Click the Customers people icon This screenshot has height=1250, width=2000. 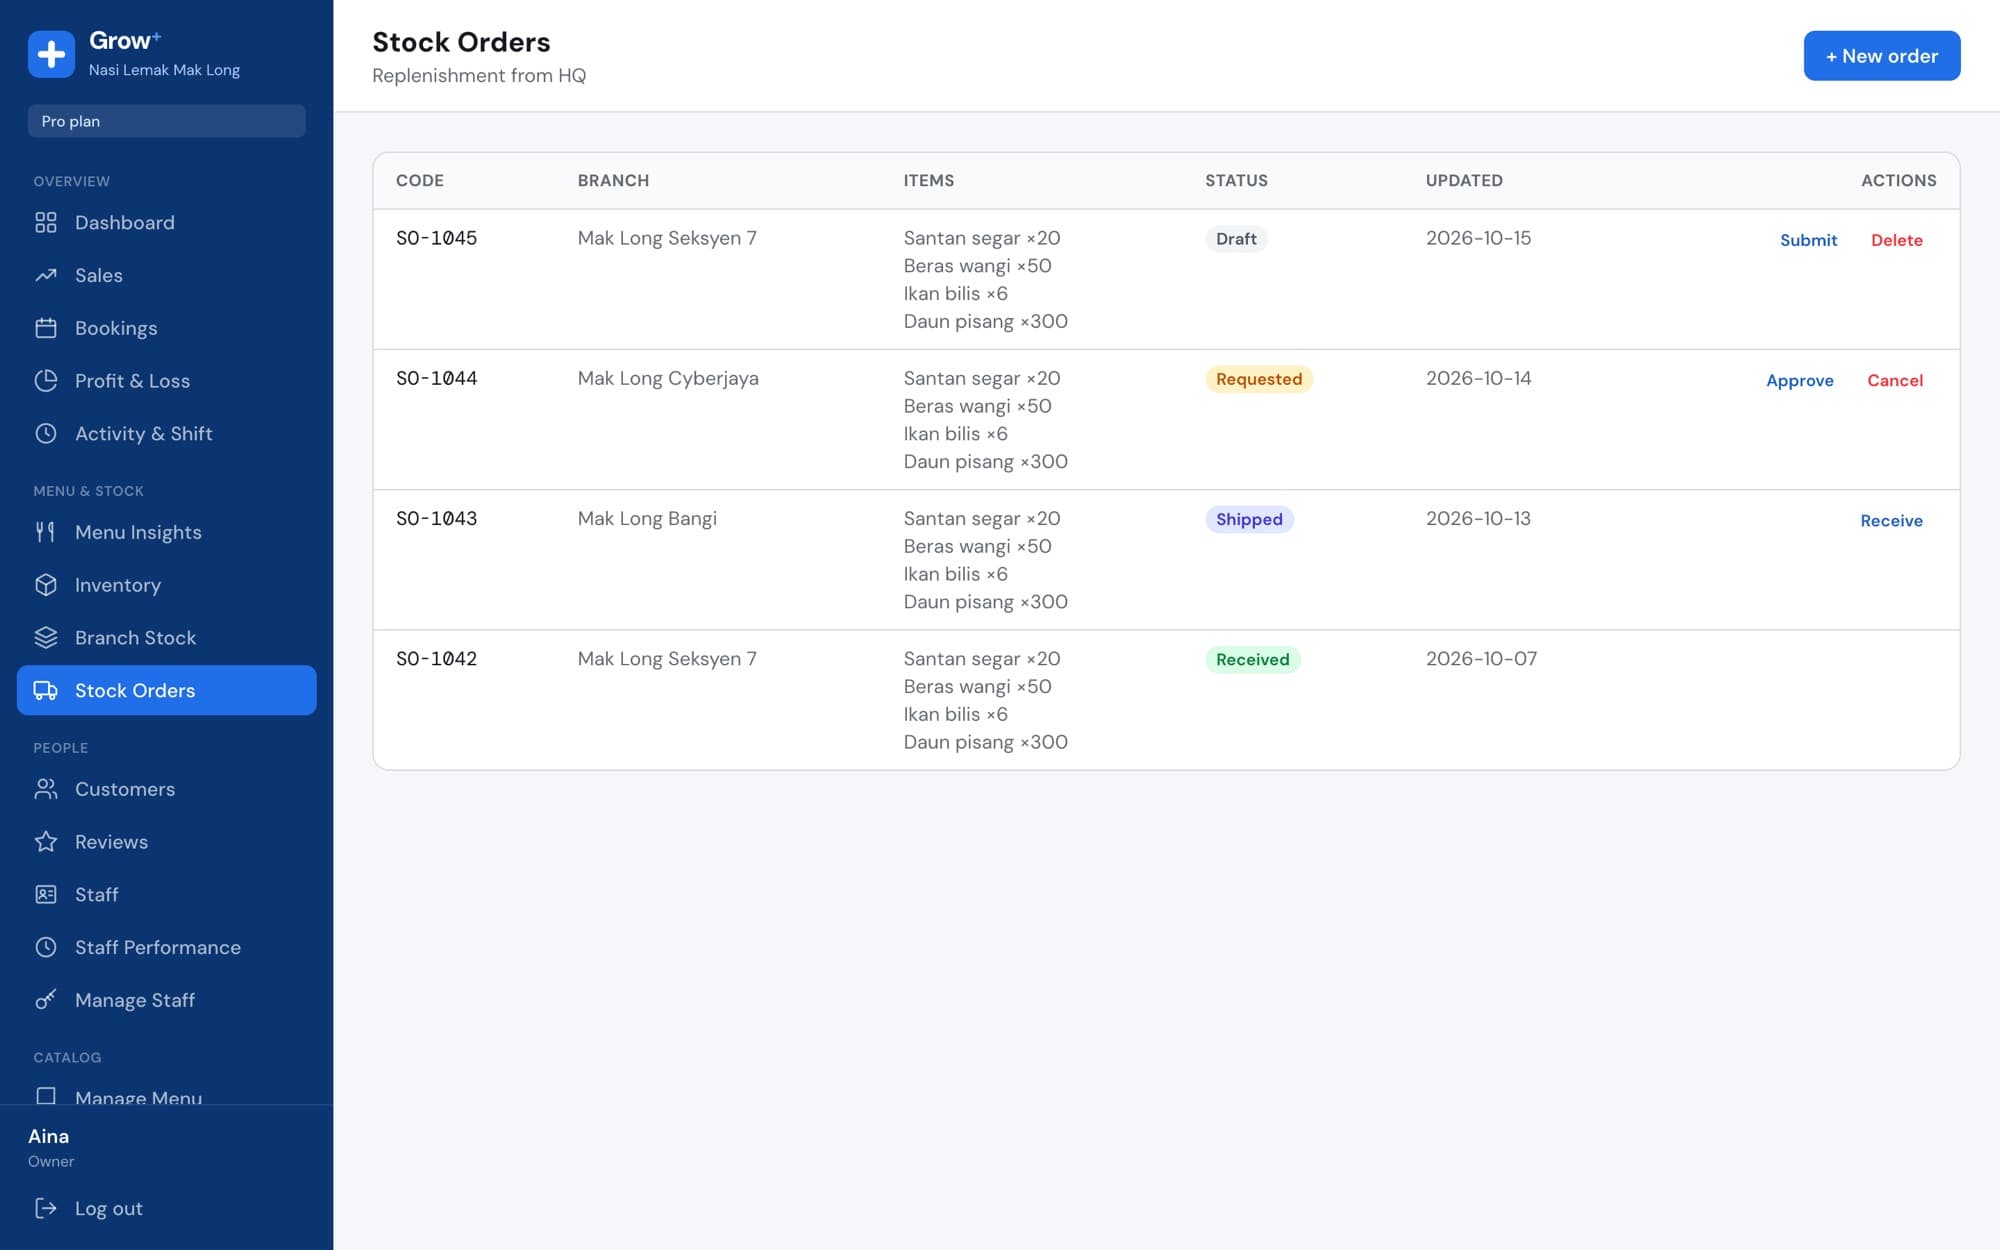click(x=46, y=789)
